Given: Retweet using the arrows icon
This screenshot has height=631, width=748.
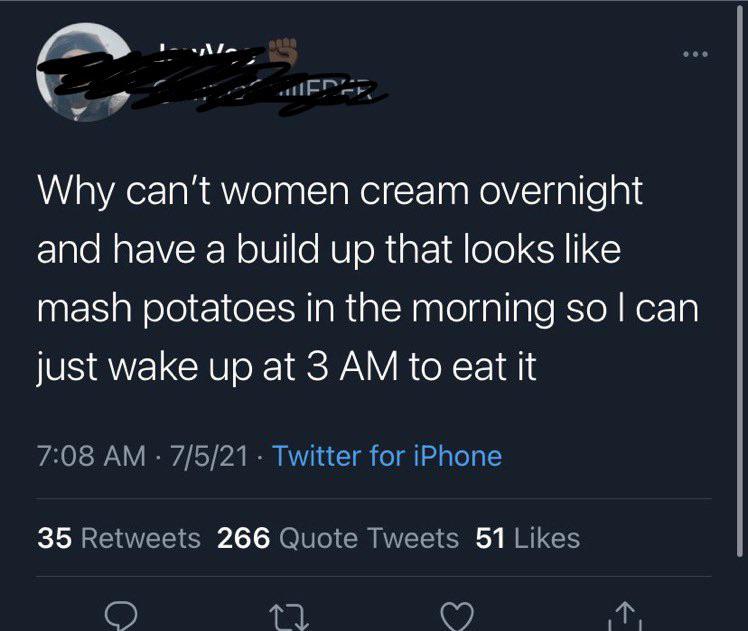Looking at the screenshot, I should point(288,613).
